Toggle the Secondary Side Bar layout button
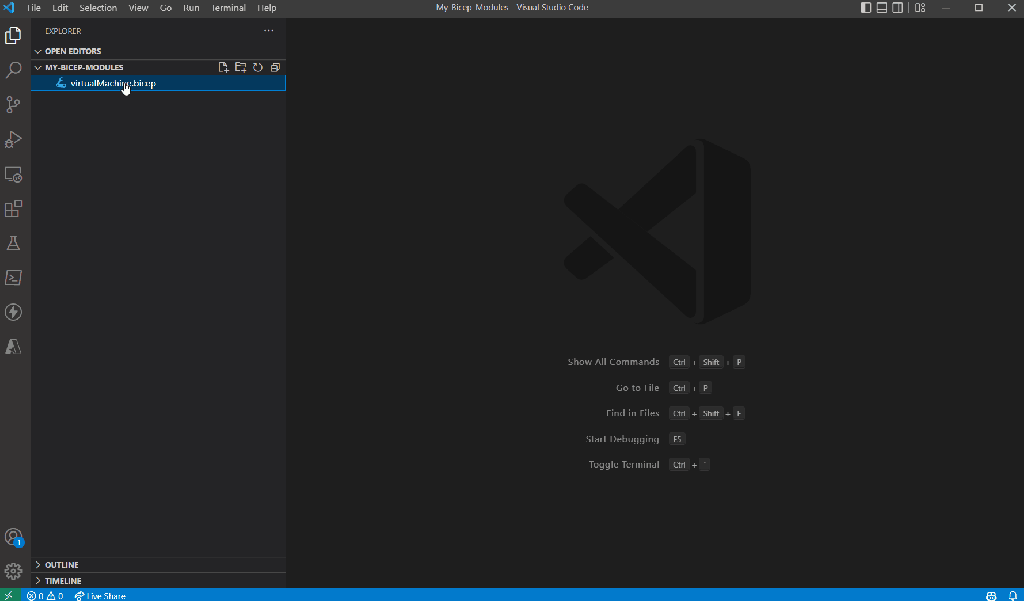Screen dimensions: 1024x601 tap(898, 8)
